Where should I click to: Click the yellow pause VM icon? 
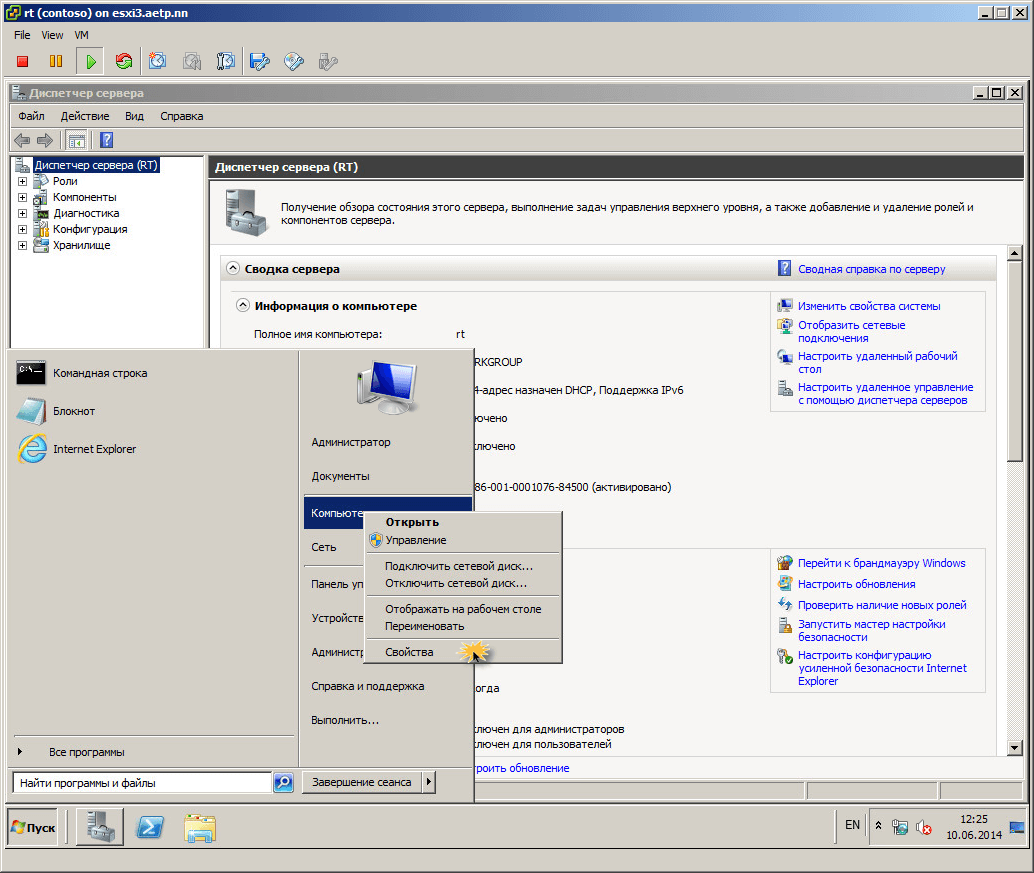pyautogui.click(x=56, y=61)
